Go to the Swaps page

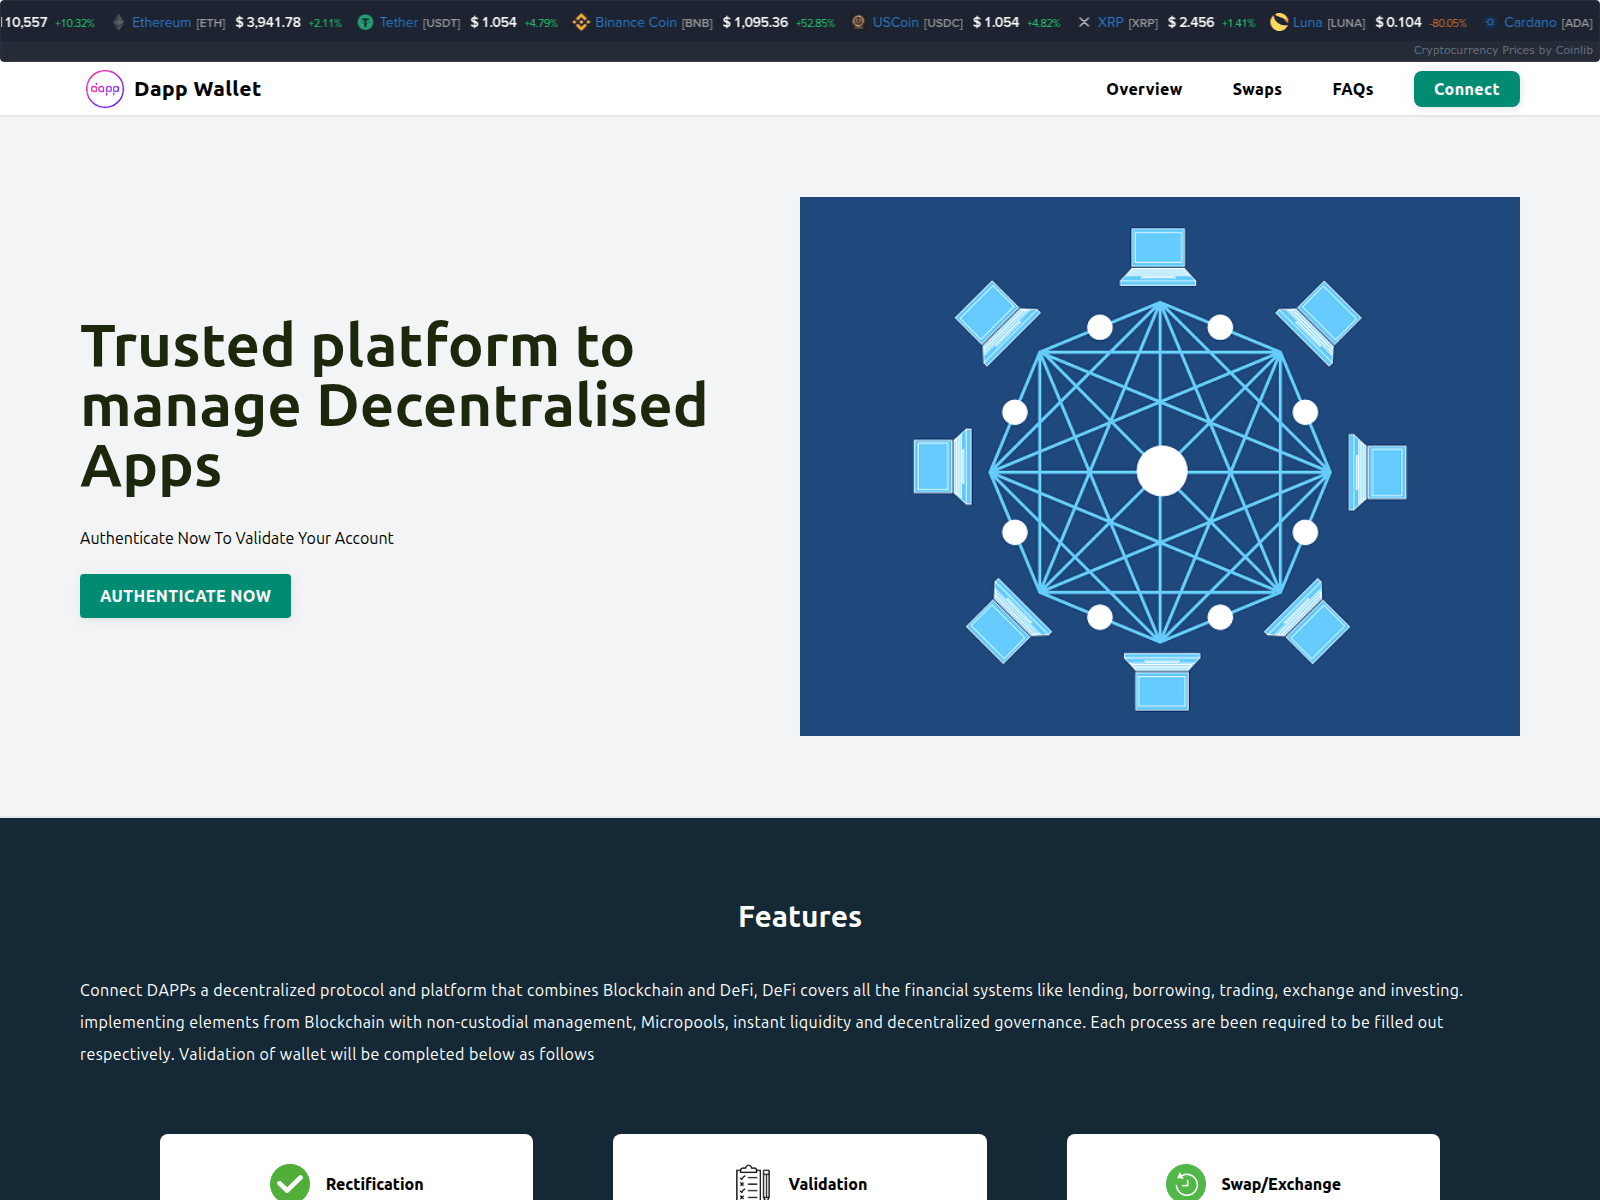click(1256, 89)
